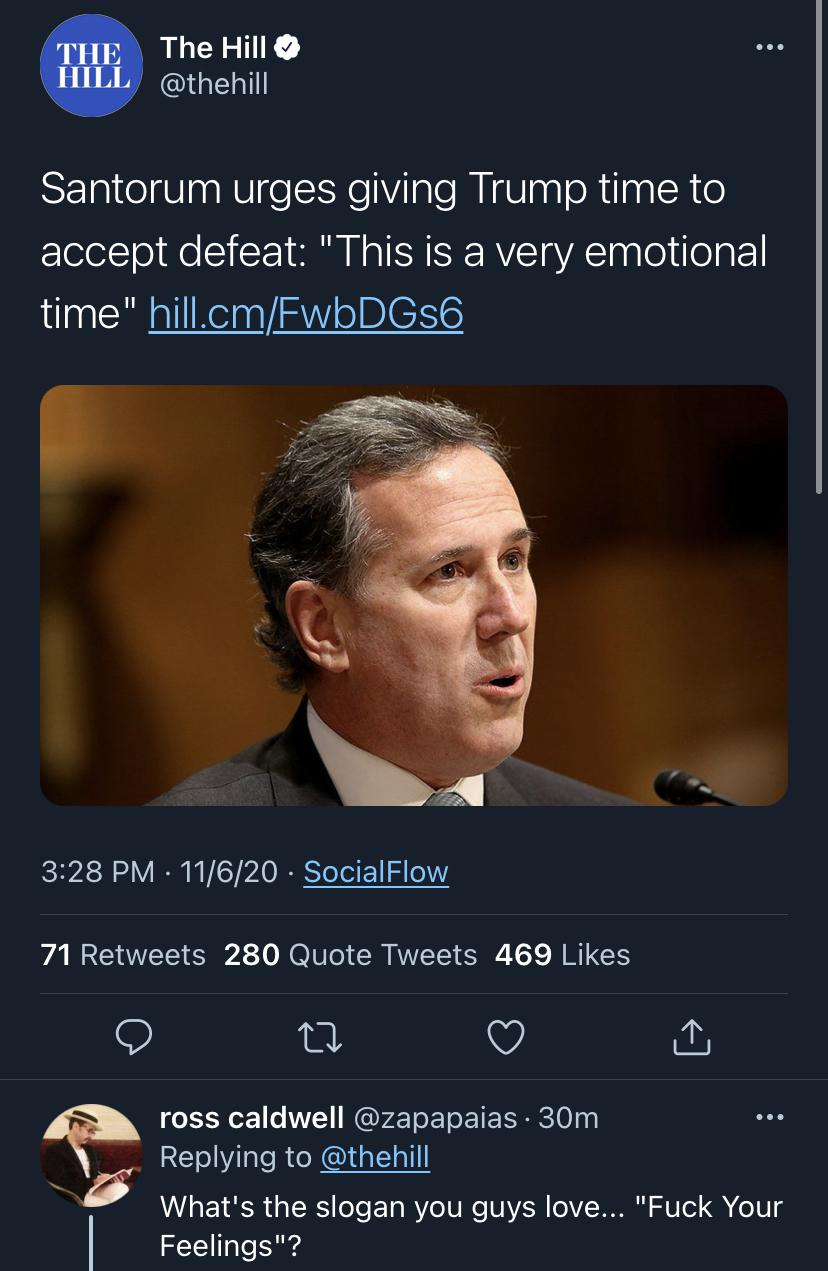The height and width of the screenshot is (1271, 828).
Task: Open the SocialFlow source link
Action: (376, 872)
